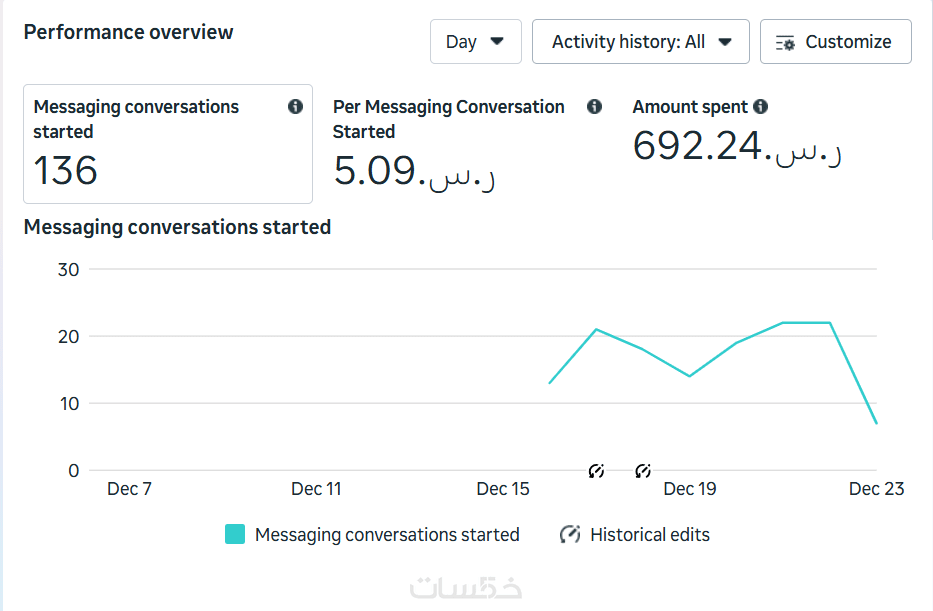Select the Messaging conversations started metric card

pos(168,144)
